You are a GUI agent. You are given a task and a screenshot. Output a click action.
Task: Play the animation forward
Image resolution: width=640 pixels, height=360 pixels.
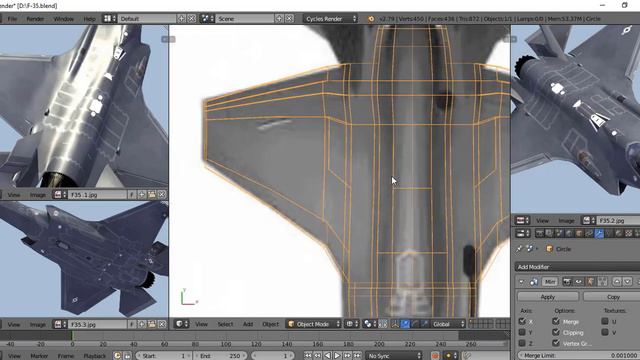337,356
